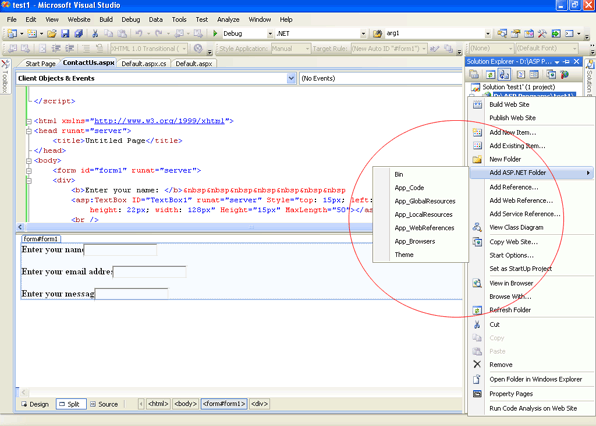Image resolution: width=596 pixels, height=426 pixels.
Task: Open the Debug configuration dropdown
Action: click(270, 34)
